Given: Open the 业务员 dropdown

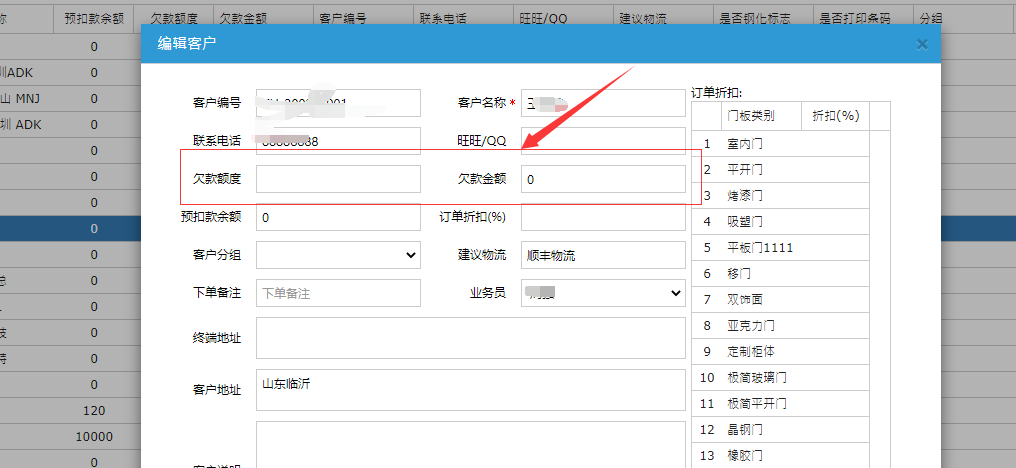Looking at the screenshot, I should click(603, 293).
